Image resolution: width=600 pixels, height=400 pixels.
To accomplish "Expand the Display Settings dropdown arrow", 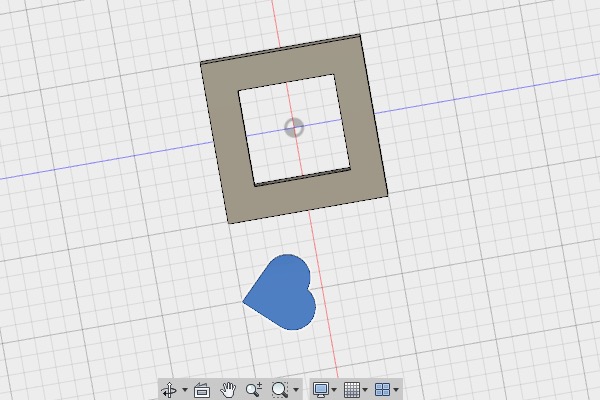I will [334, 390].
